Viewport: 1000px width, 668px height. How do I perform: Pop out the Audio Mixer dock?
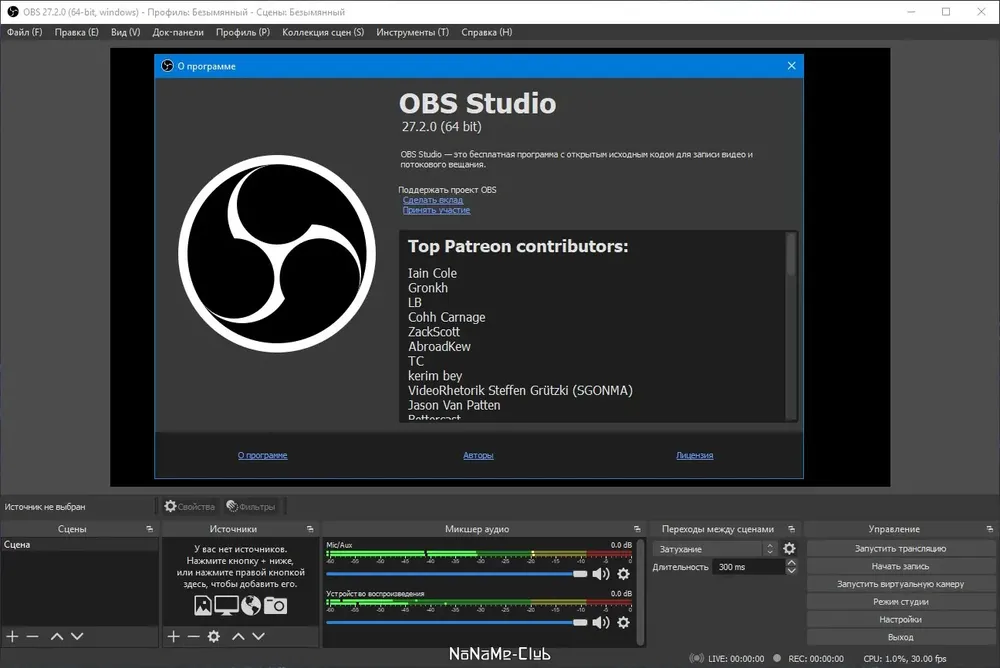tap(636, 529)
